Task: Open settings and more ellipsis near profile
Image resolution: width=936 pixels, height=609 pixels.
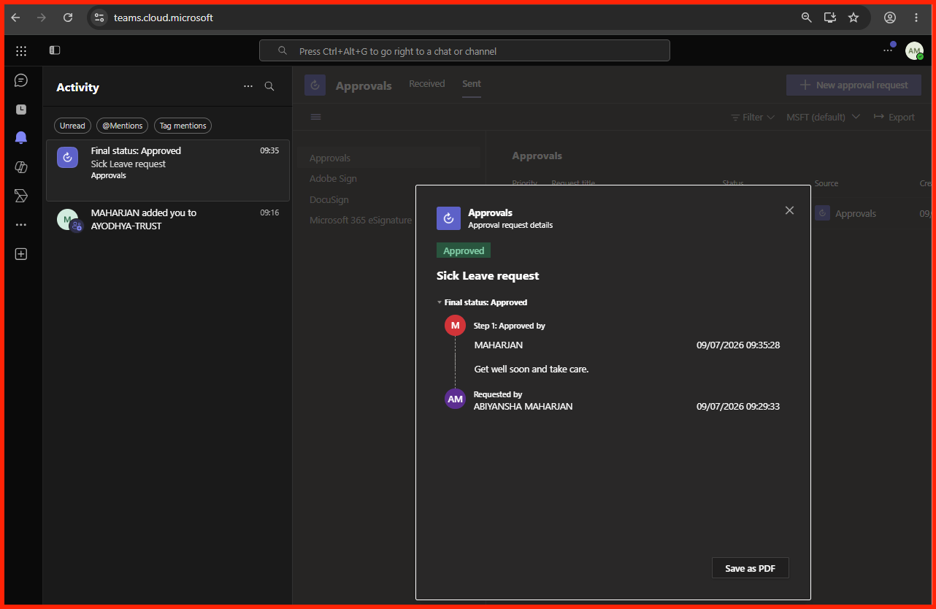Action: pyautogui.click(x=888, y=50)
